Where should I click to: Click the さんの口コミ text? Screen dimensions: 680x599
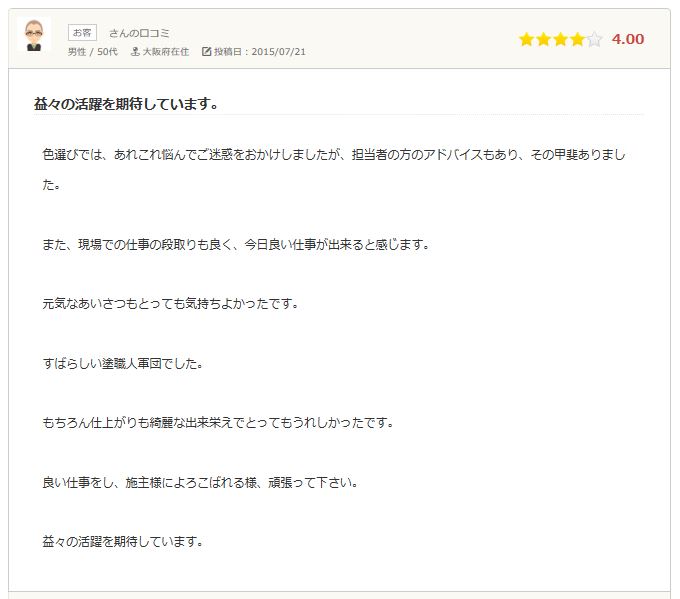coord(139,33)
